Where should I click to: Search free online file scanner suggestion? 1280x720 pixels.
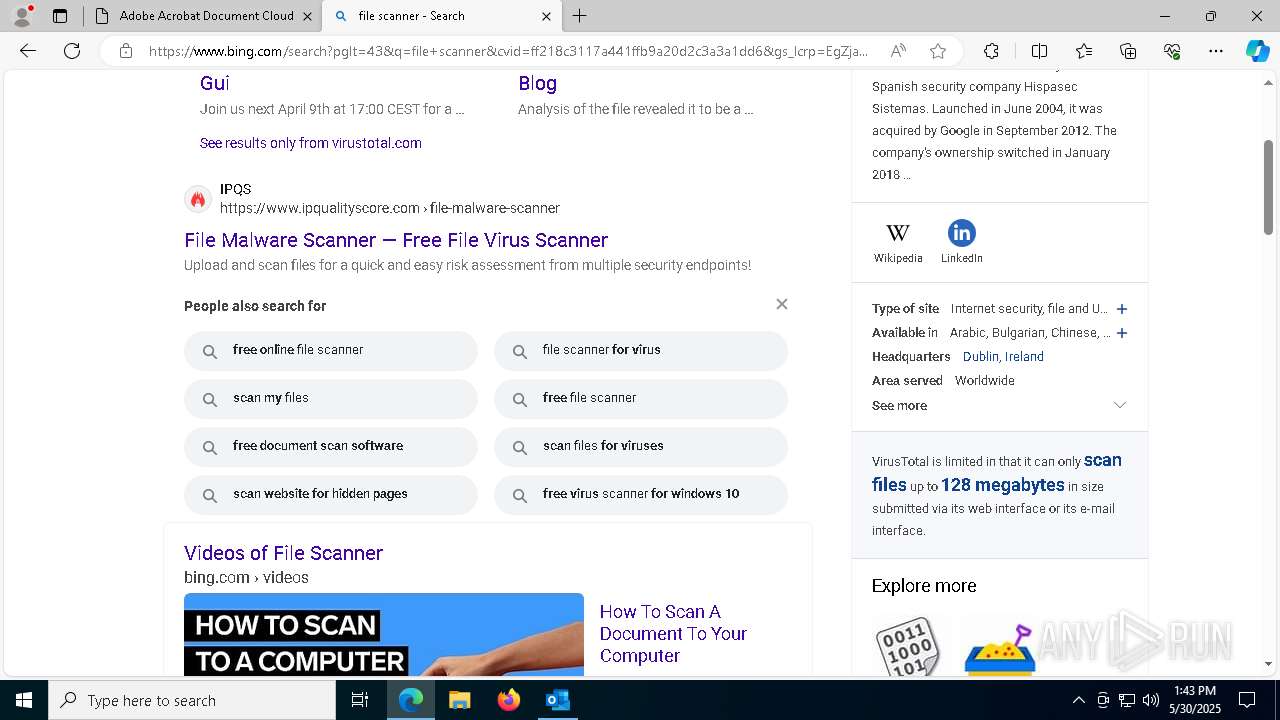(331, 350)
